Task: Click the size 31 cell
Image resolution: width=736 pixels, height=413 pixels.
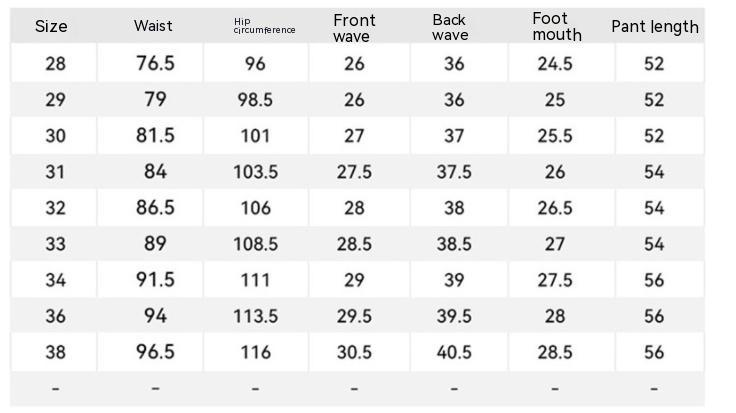Action: (55, 172)
